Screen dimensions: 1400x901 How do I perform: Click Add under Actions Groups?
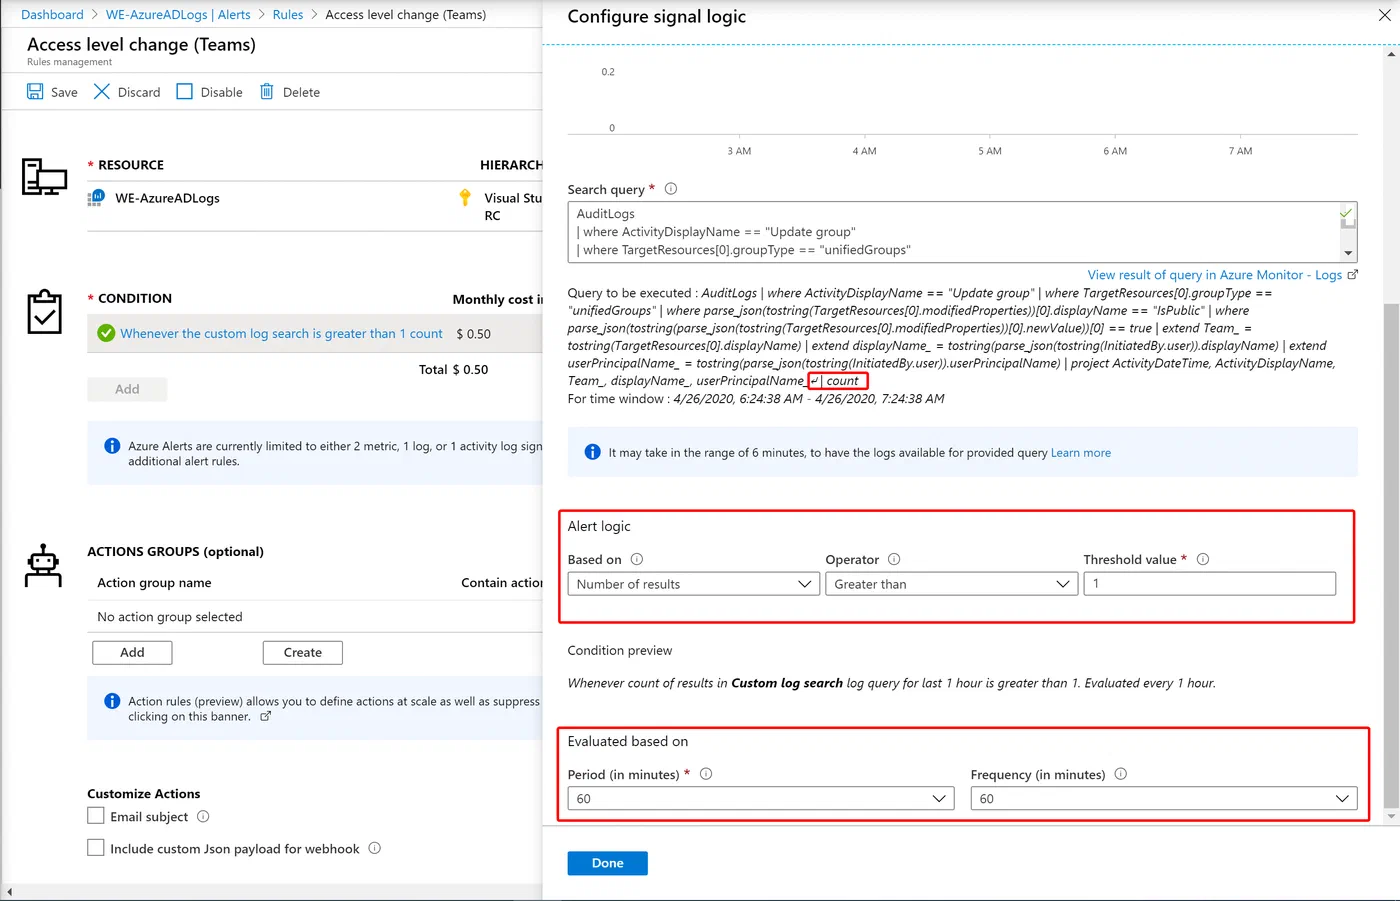[132, 652]
